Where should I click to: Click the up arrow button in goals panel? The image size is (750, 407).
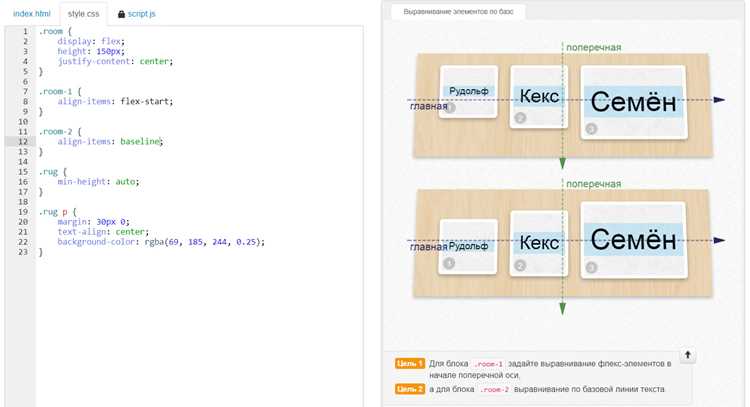[x=687, y=355]
